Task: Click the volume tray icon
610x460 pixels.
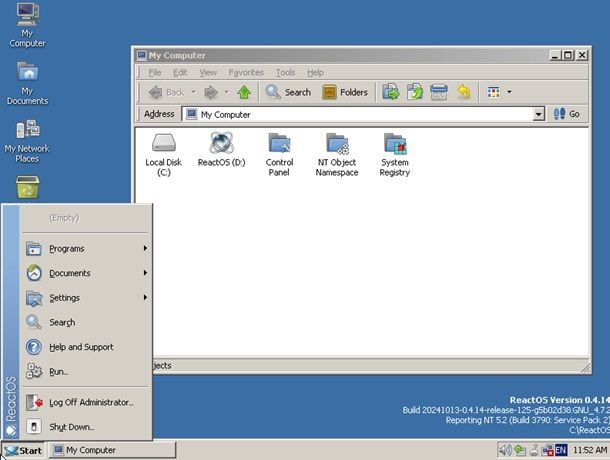Action: [505, 450]
